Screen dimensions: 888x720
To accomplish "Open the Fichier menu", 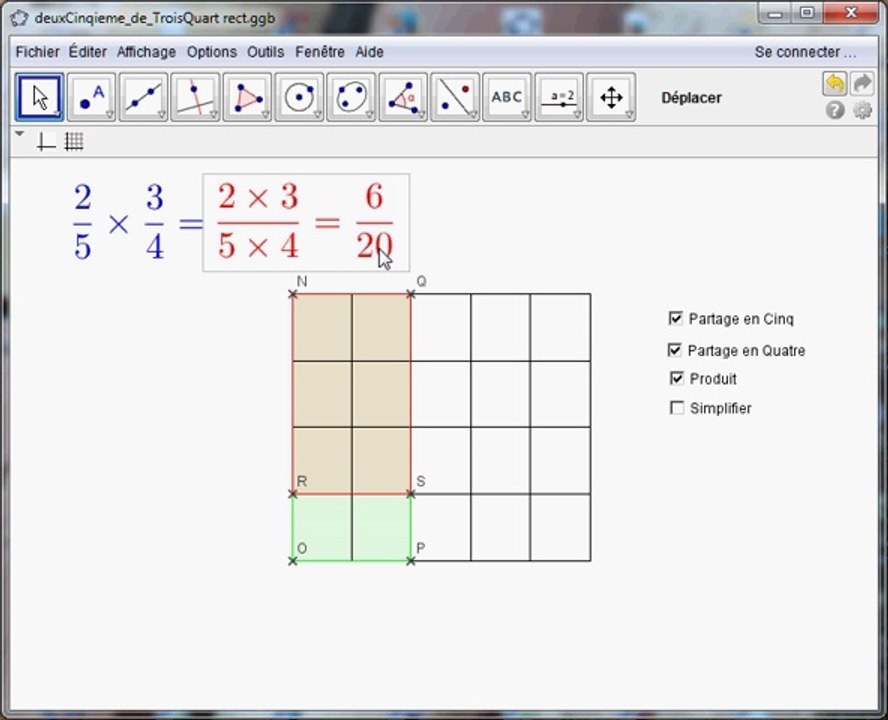I will point(37,52).
